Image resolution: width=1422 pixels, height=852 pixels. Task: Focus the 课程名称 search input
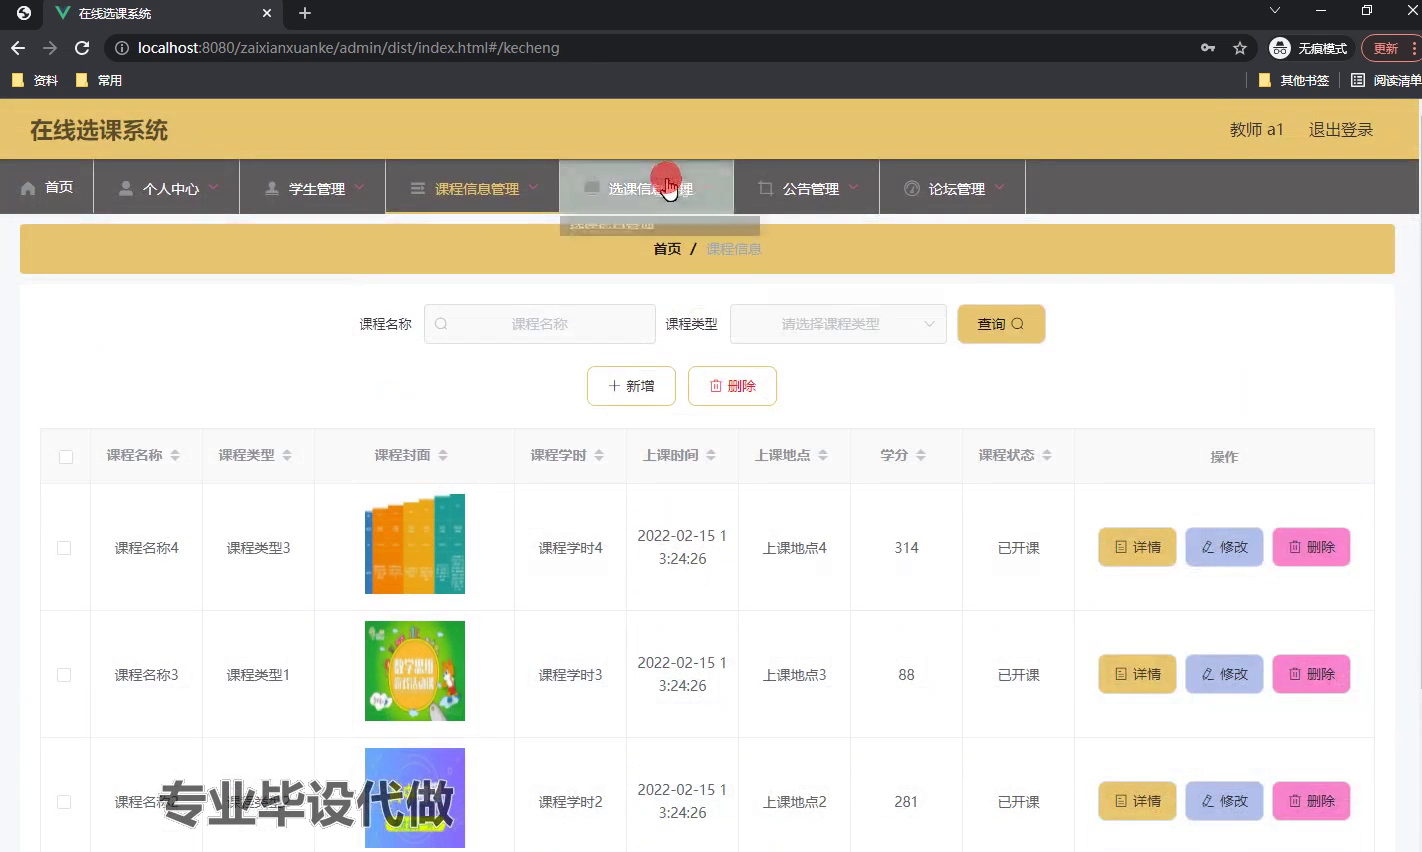click(x=540, y=324)
